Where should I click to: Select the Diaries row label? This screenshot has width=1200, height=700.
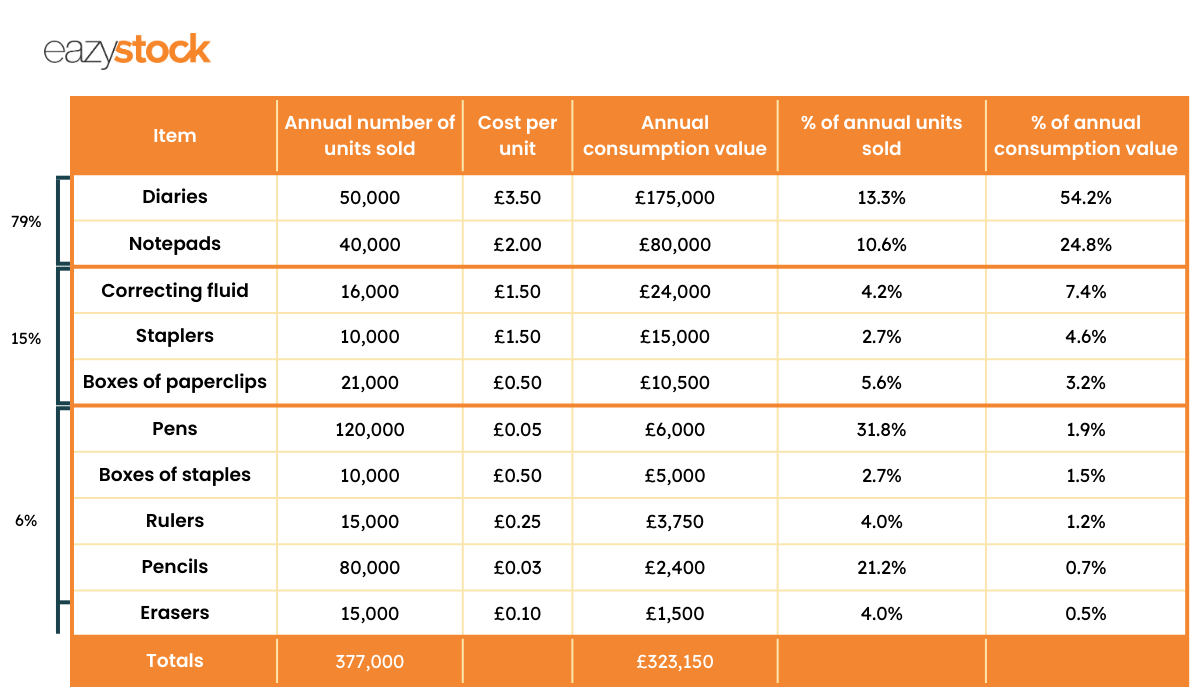point(175,197)
